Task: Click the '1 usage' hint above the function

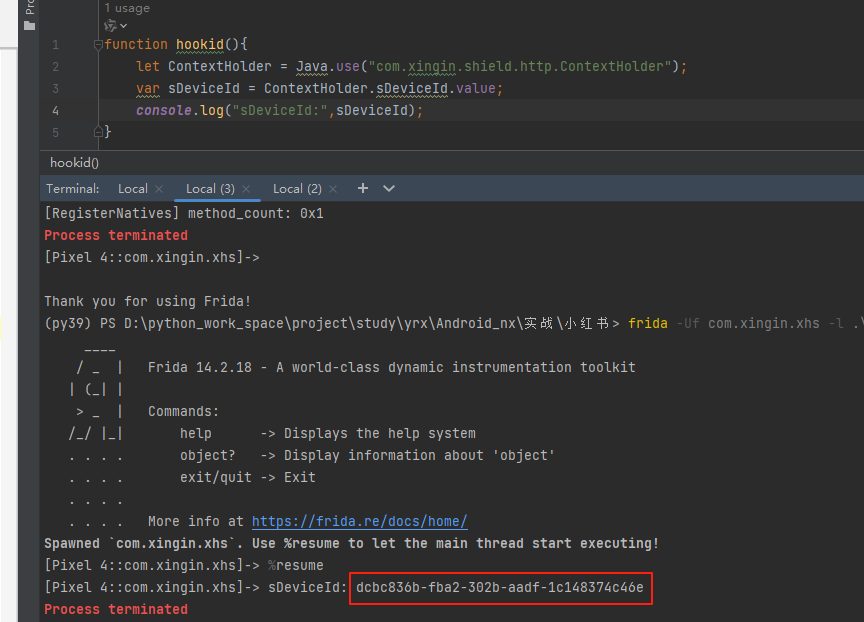Action: [127, 8]
